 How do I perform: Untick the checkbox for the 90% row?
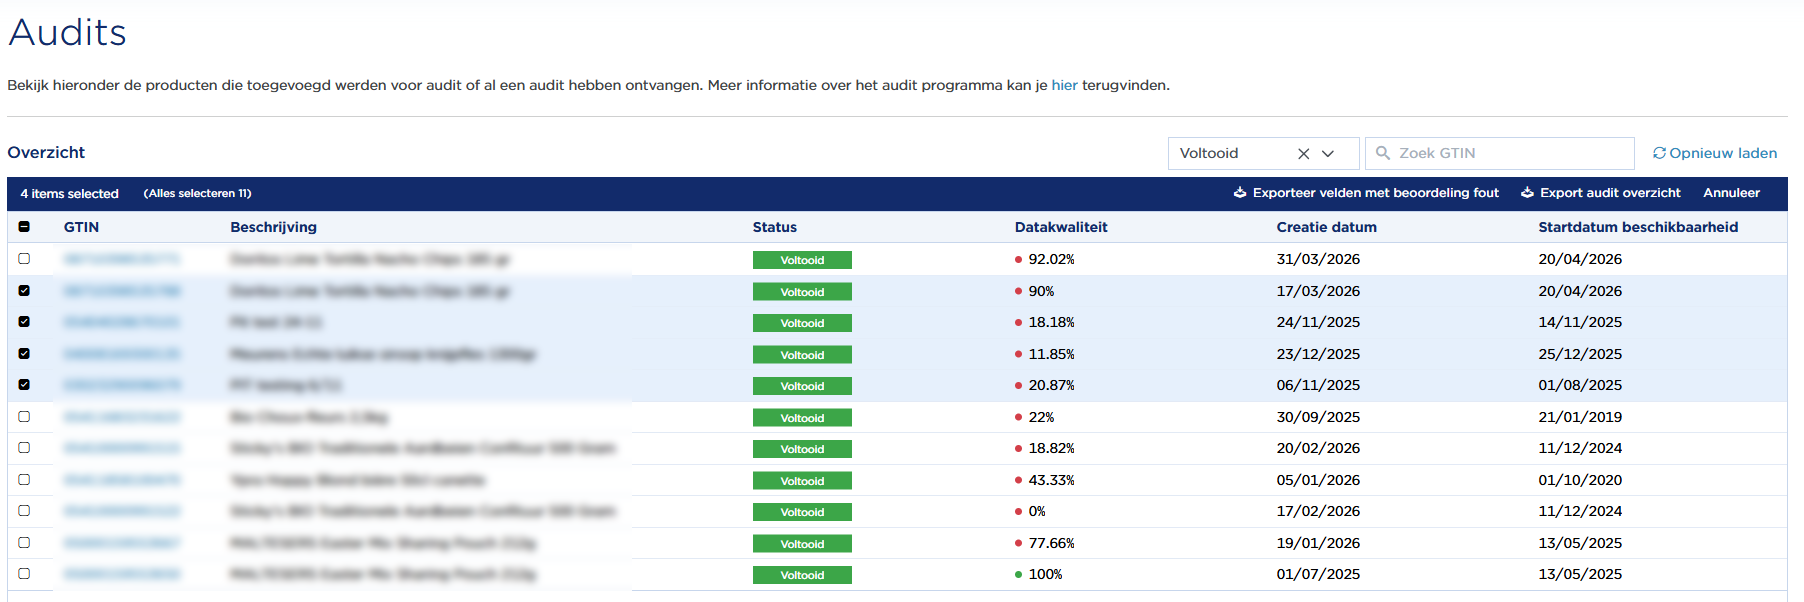[24, 291]
